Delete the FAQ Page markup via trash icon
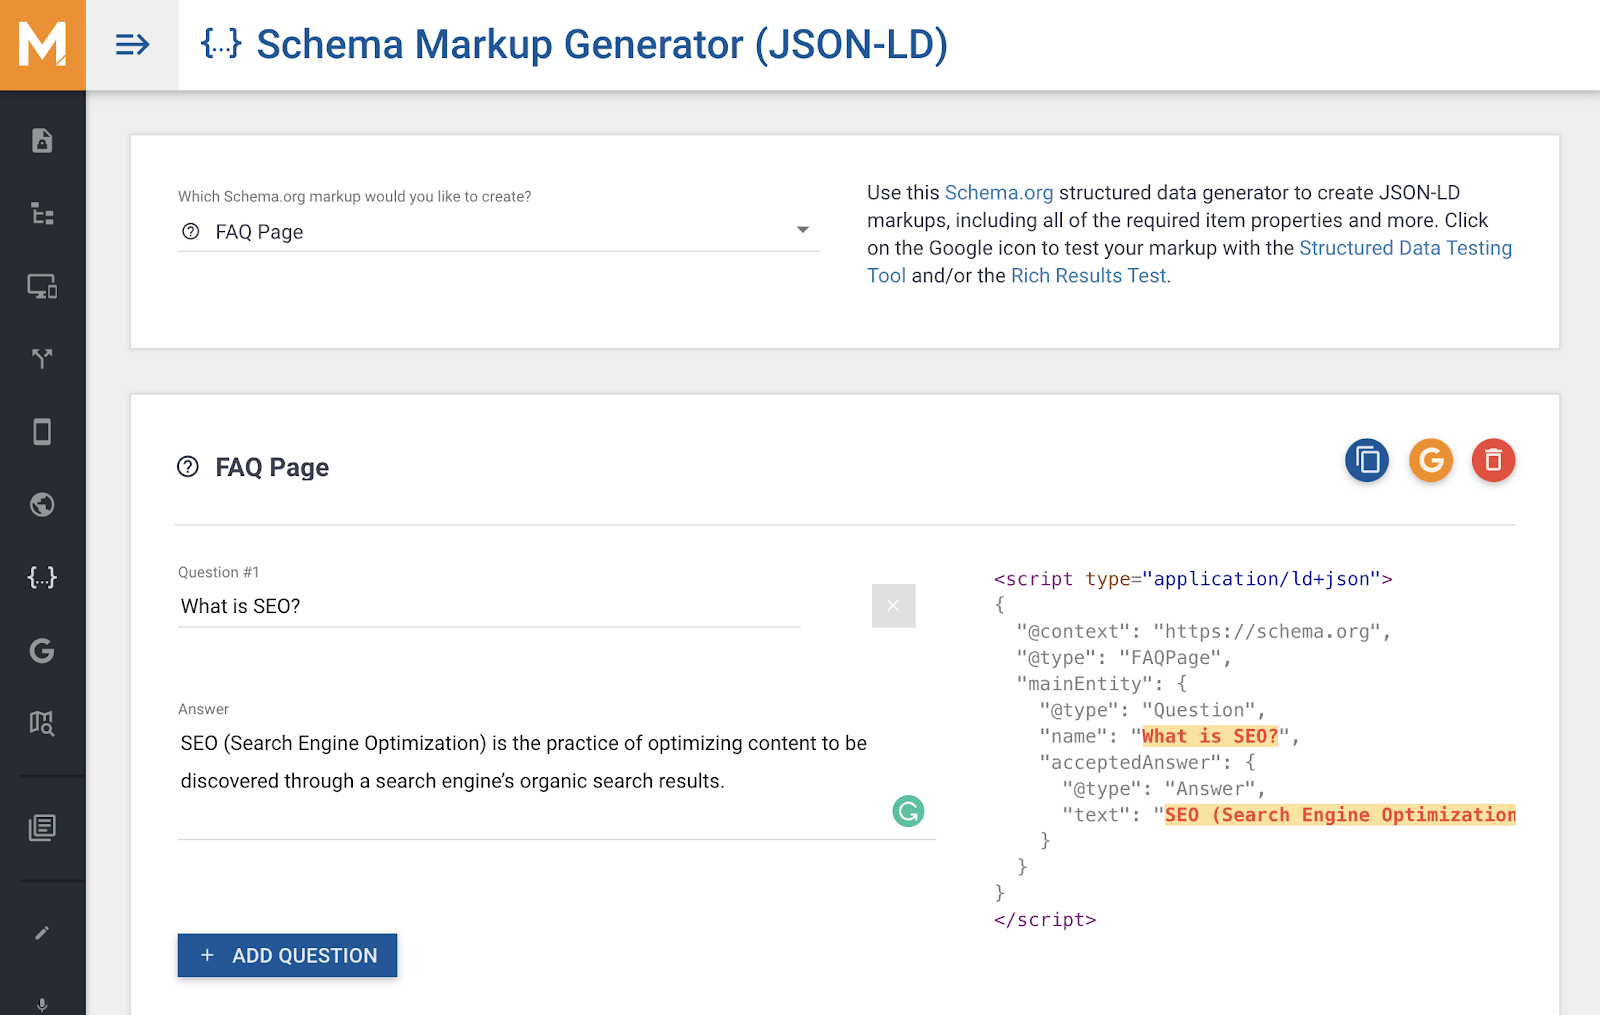 pyautogui.click(x=1493, y=460)
